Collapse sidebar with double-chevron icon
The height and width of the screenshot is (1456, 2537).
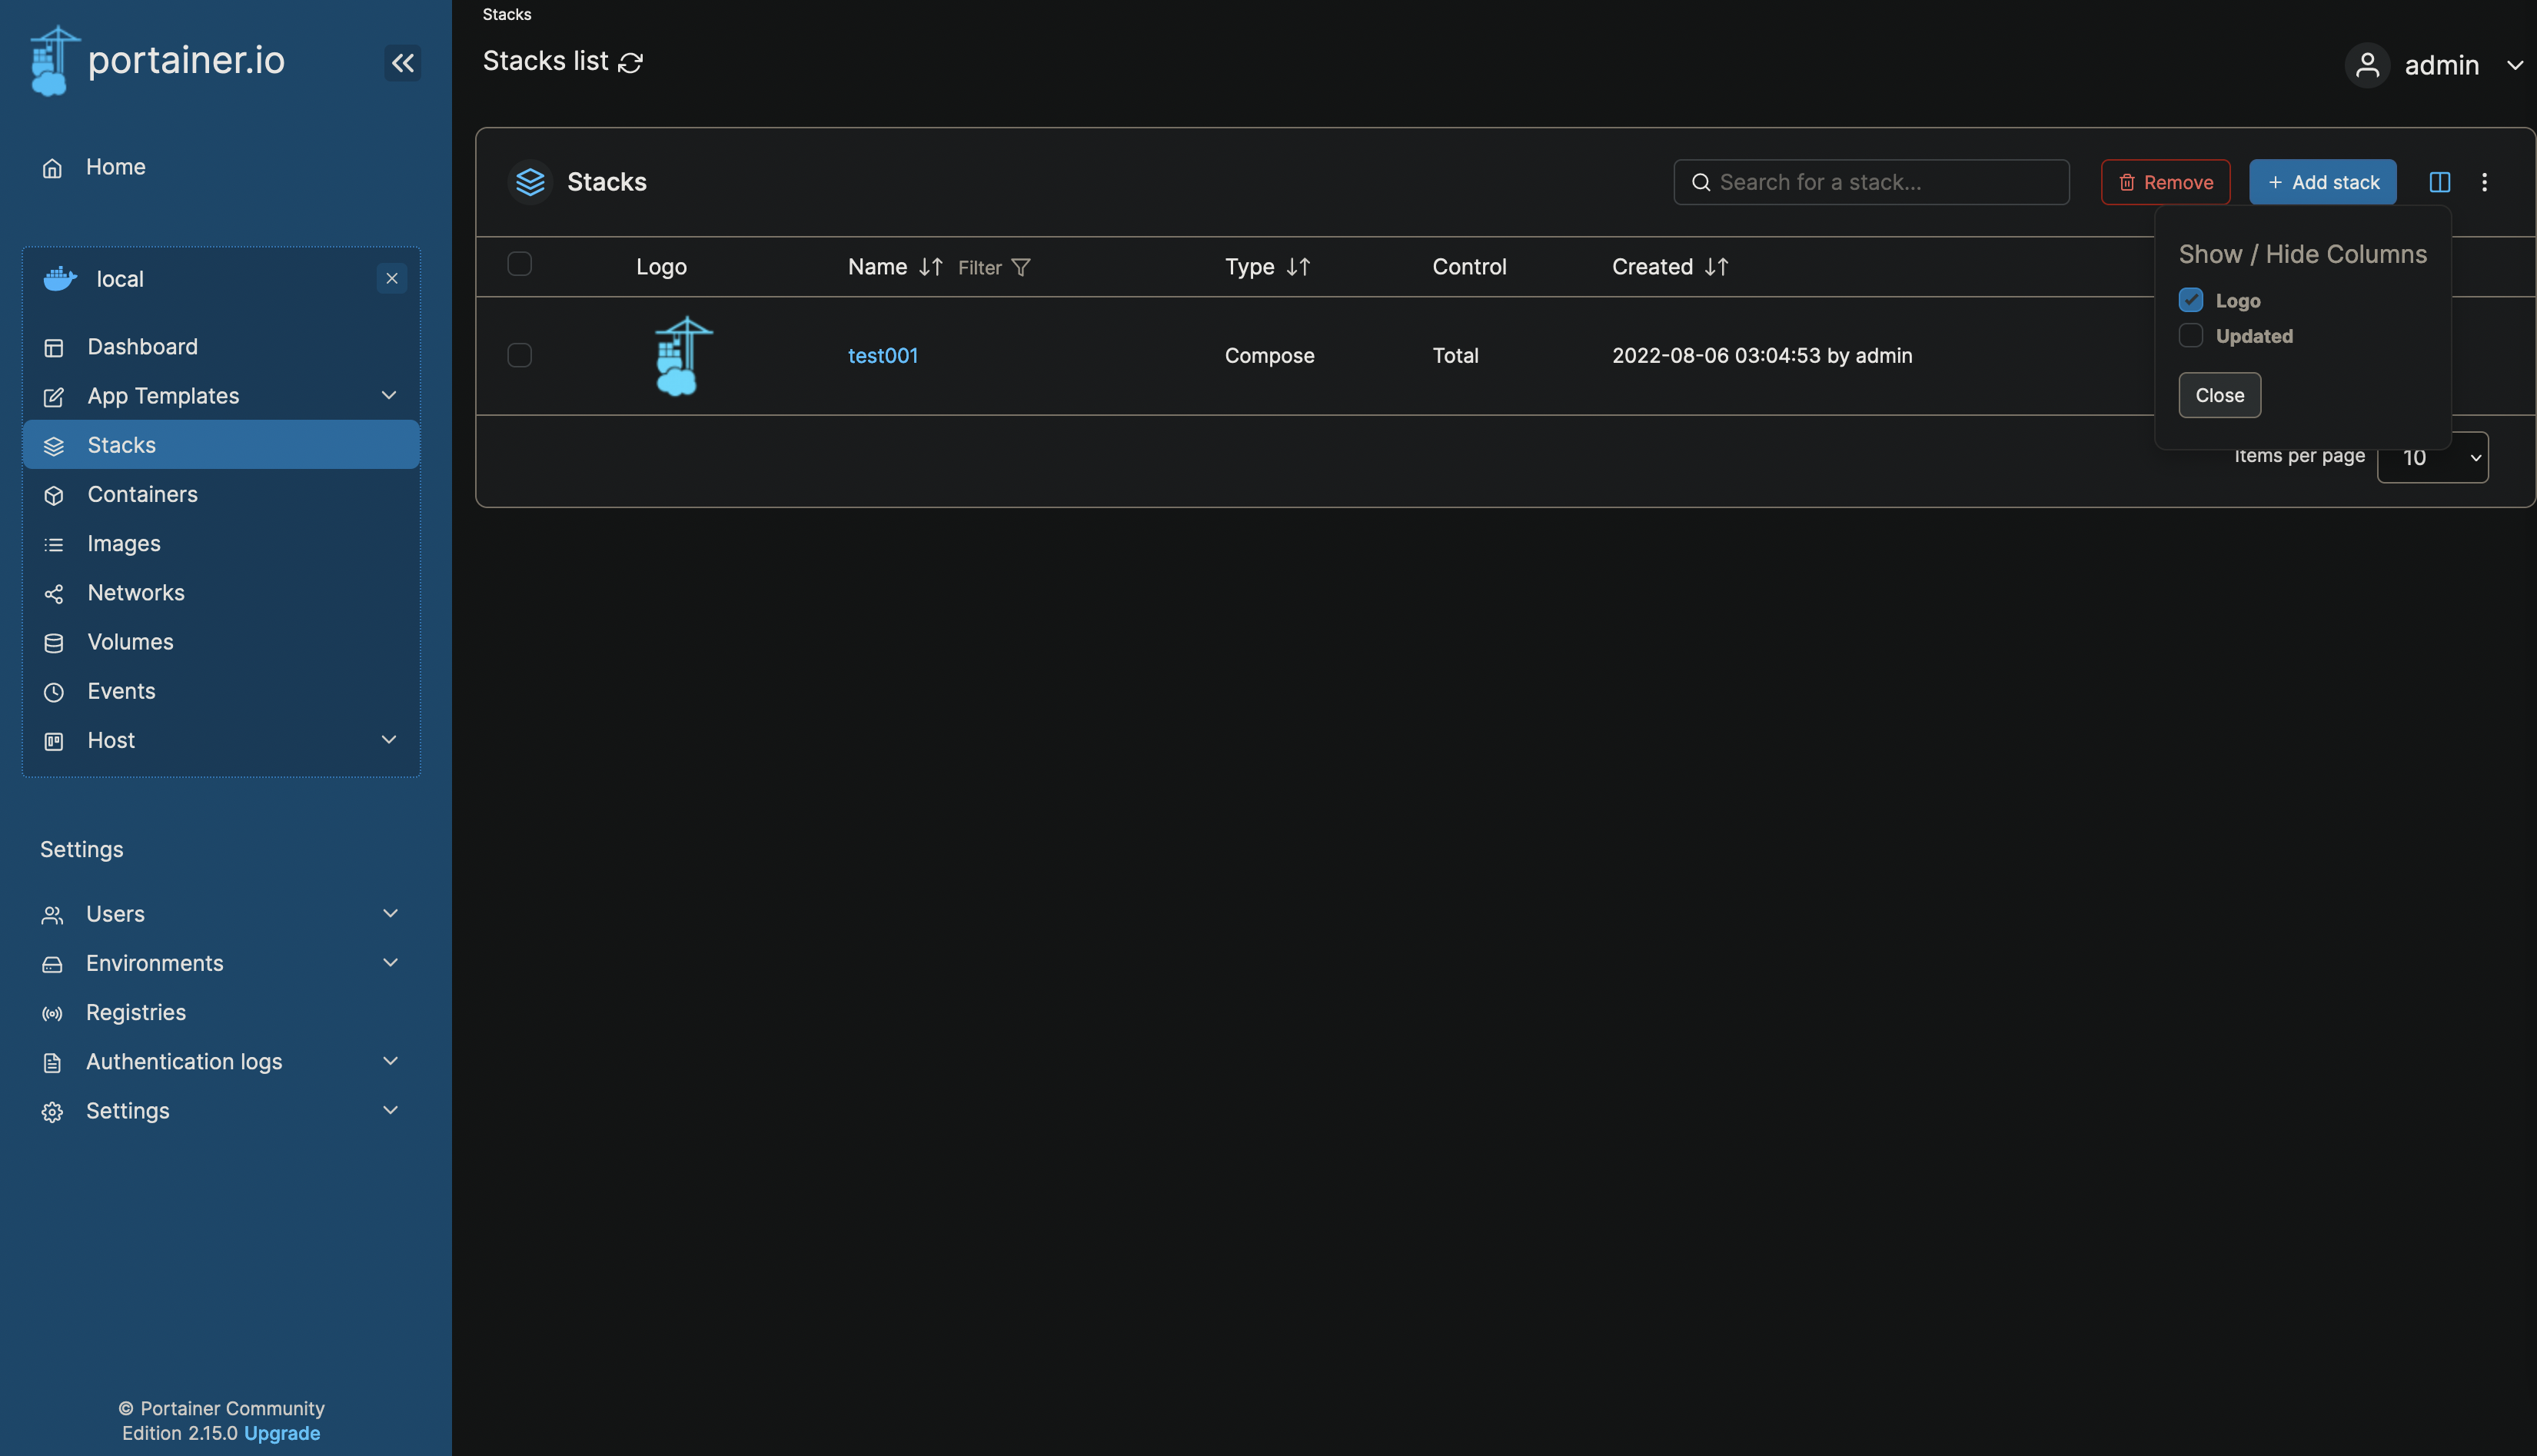pos(402,63)
